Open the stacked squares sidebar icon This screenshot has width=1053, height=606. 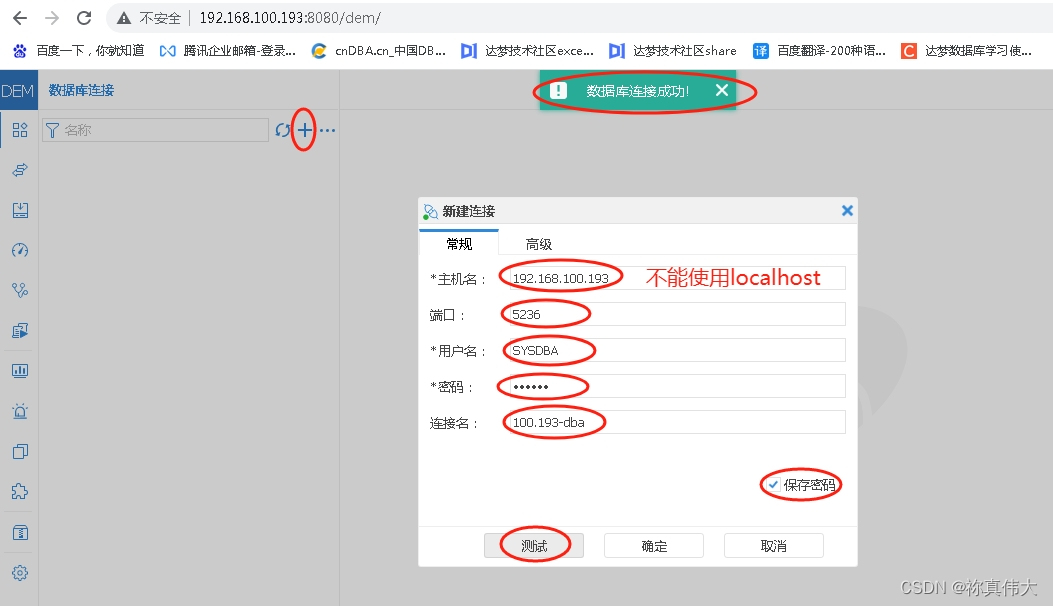20,451
